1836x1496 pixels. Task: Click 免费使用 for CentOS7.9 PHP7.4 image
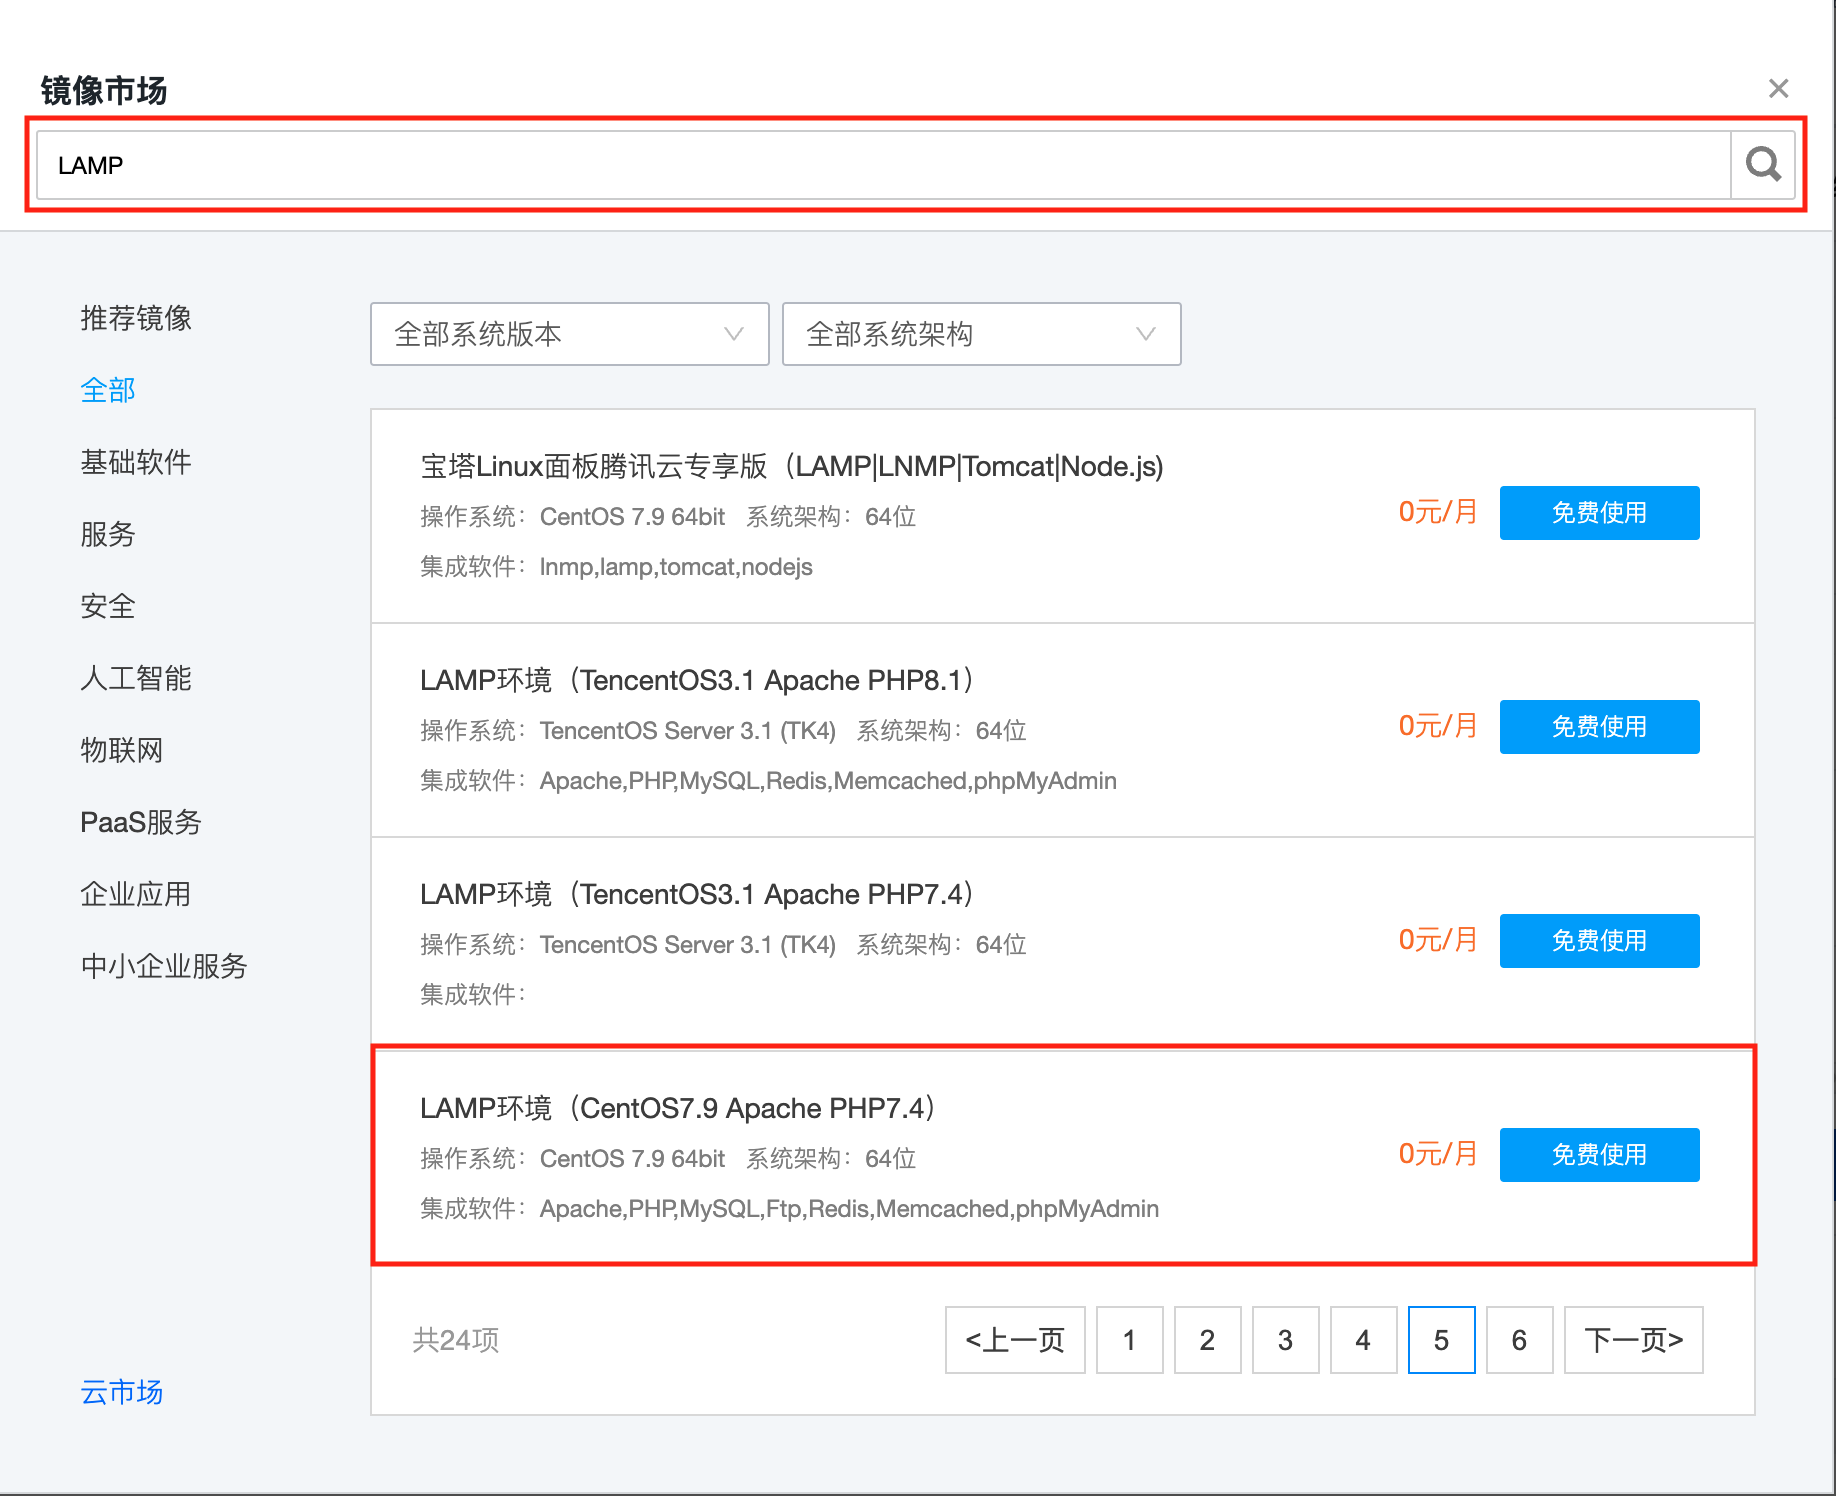pos(1600,1155)
